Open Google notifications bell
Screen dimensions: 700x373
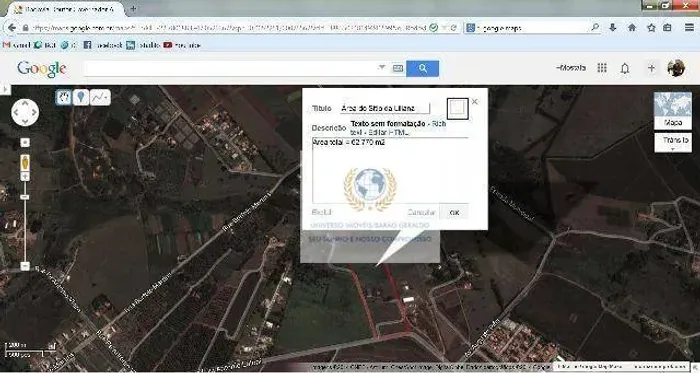coord(625,68)
